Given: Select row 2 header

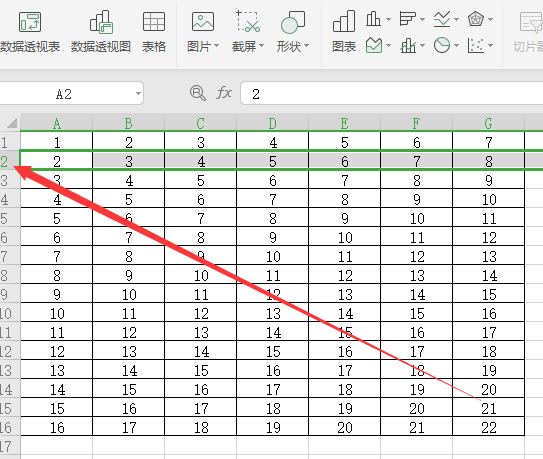Looking at the screenshot, I should pyautogui.click(x=5, y=161).
